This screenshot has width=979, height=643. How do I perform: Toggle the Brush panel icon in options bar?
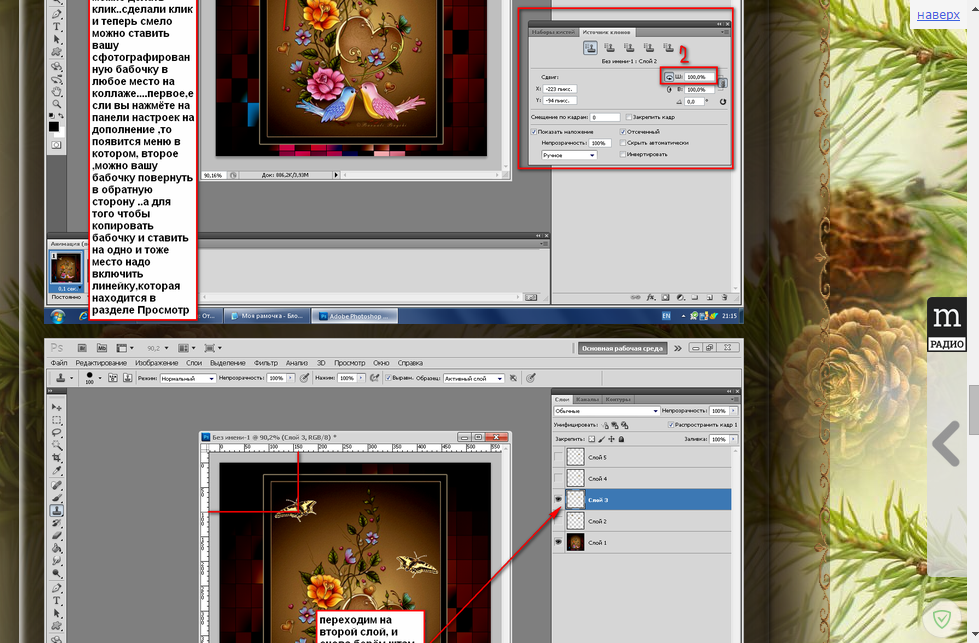click(113, 378)
